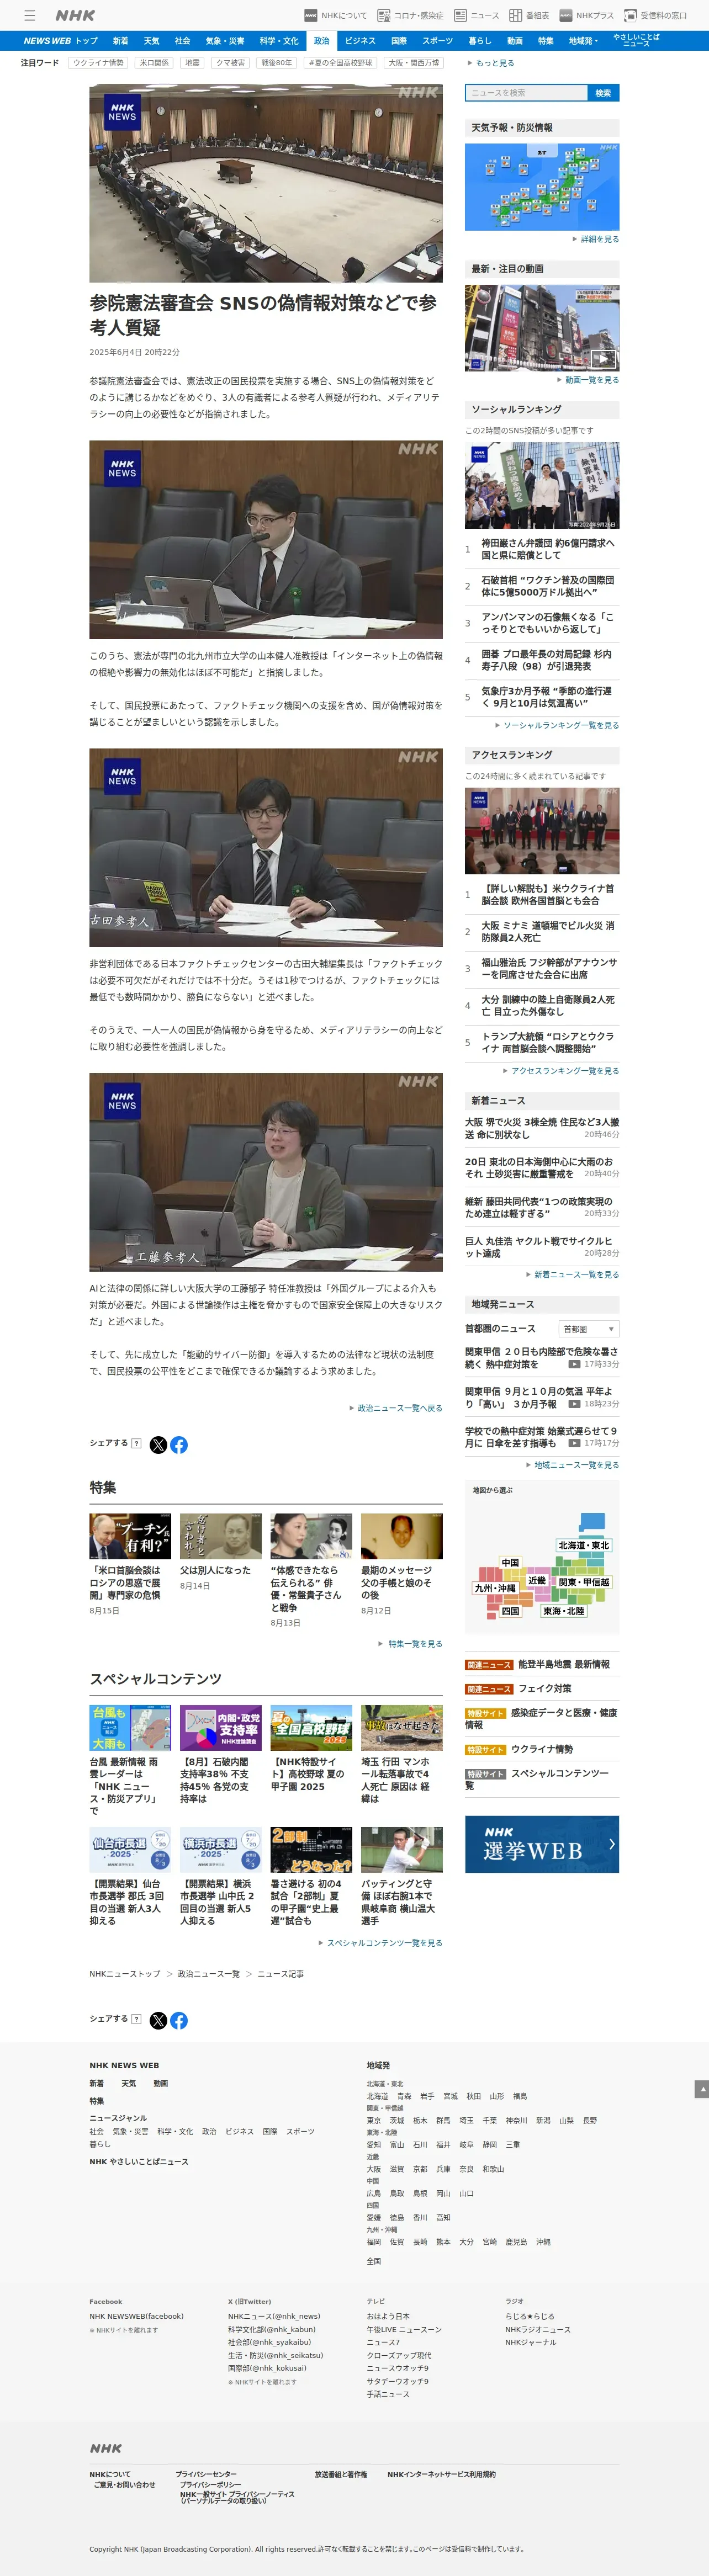Open access ranking story 大阪 ミナミ 道頓堀
This screenshot has width=709, height=2576.
pos(548,932)
